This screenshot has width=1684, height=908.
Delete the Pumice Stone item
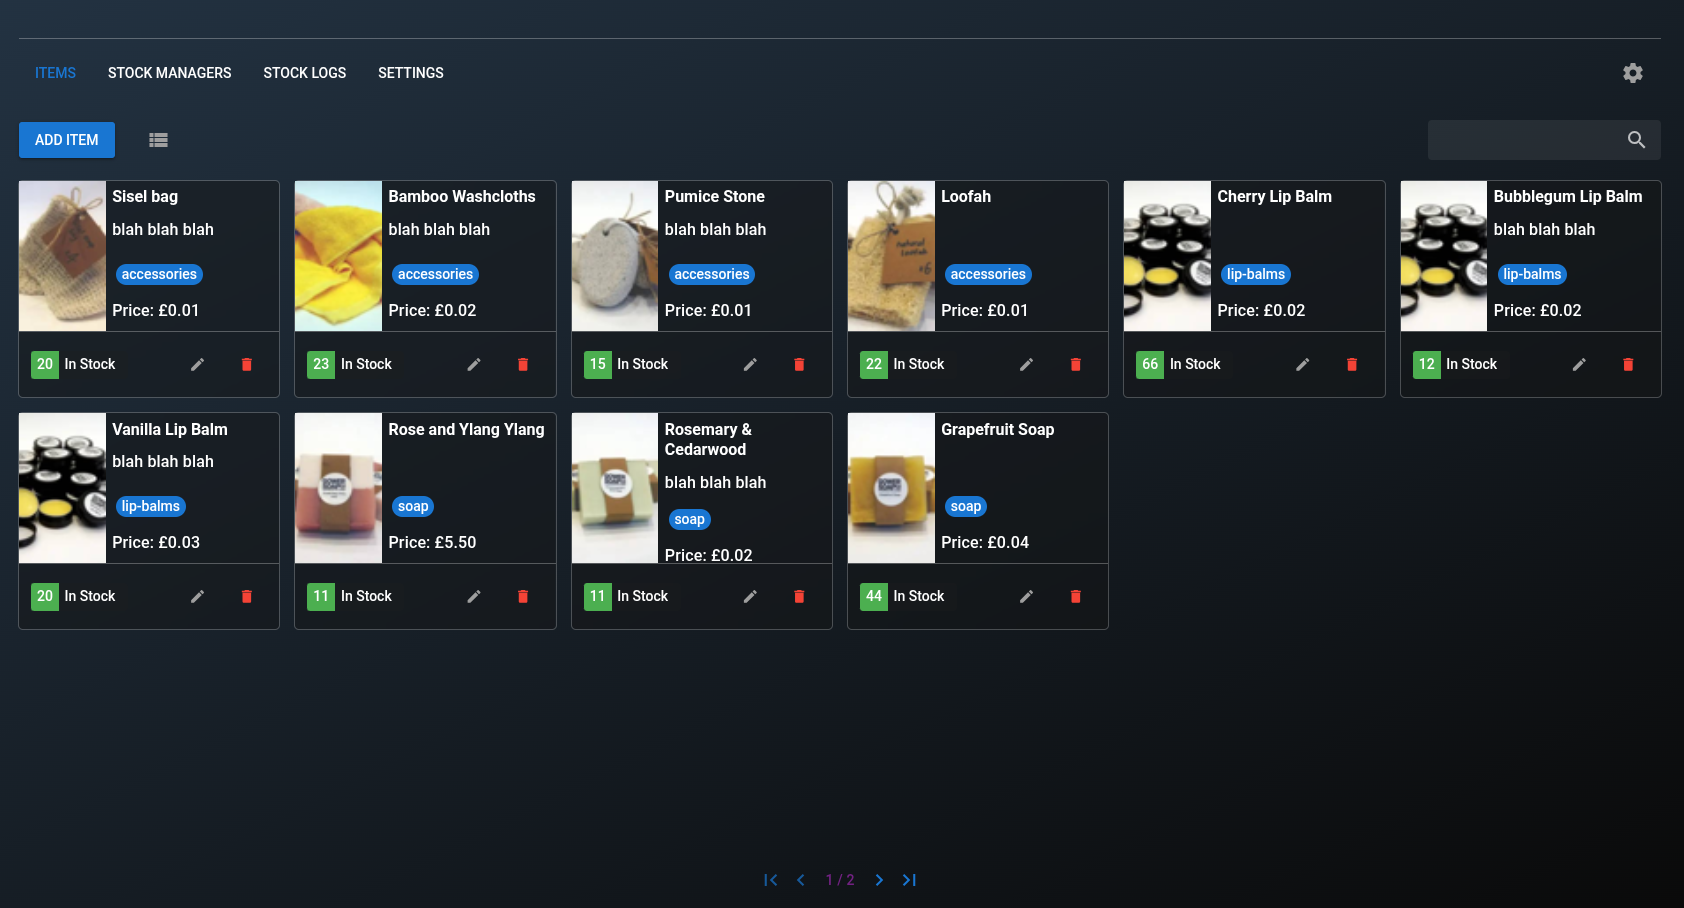[799, 364]
